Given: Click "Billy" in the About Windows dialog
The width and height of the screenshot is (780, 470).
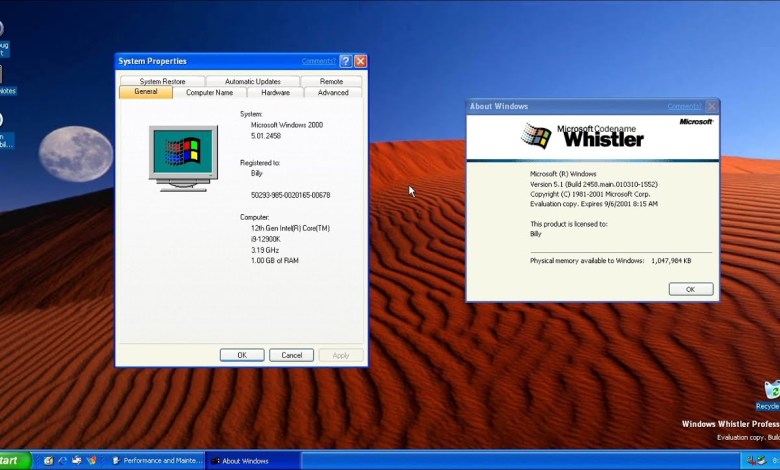Looking at the screenshot, I should (535, 234).
